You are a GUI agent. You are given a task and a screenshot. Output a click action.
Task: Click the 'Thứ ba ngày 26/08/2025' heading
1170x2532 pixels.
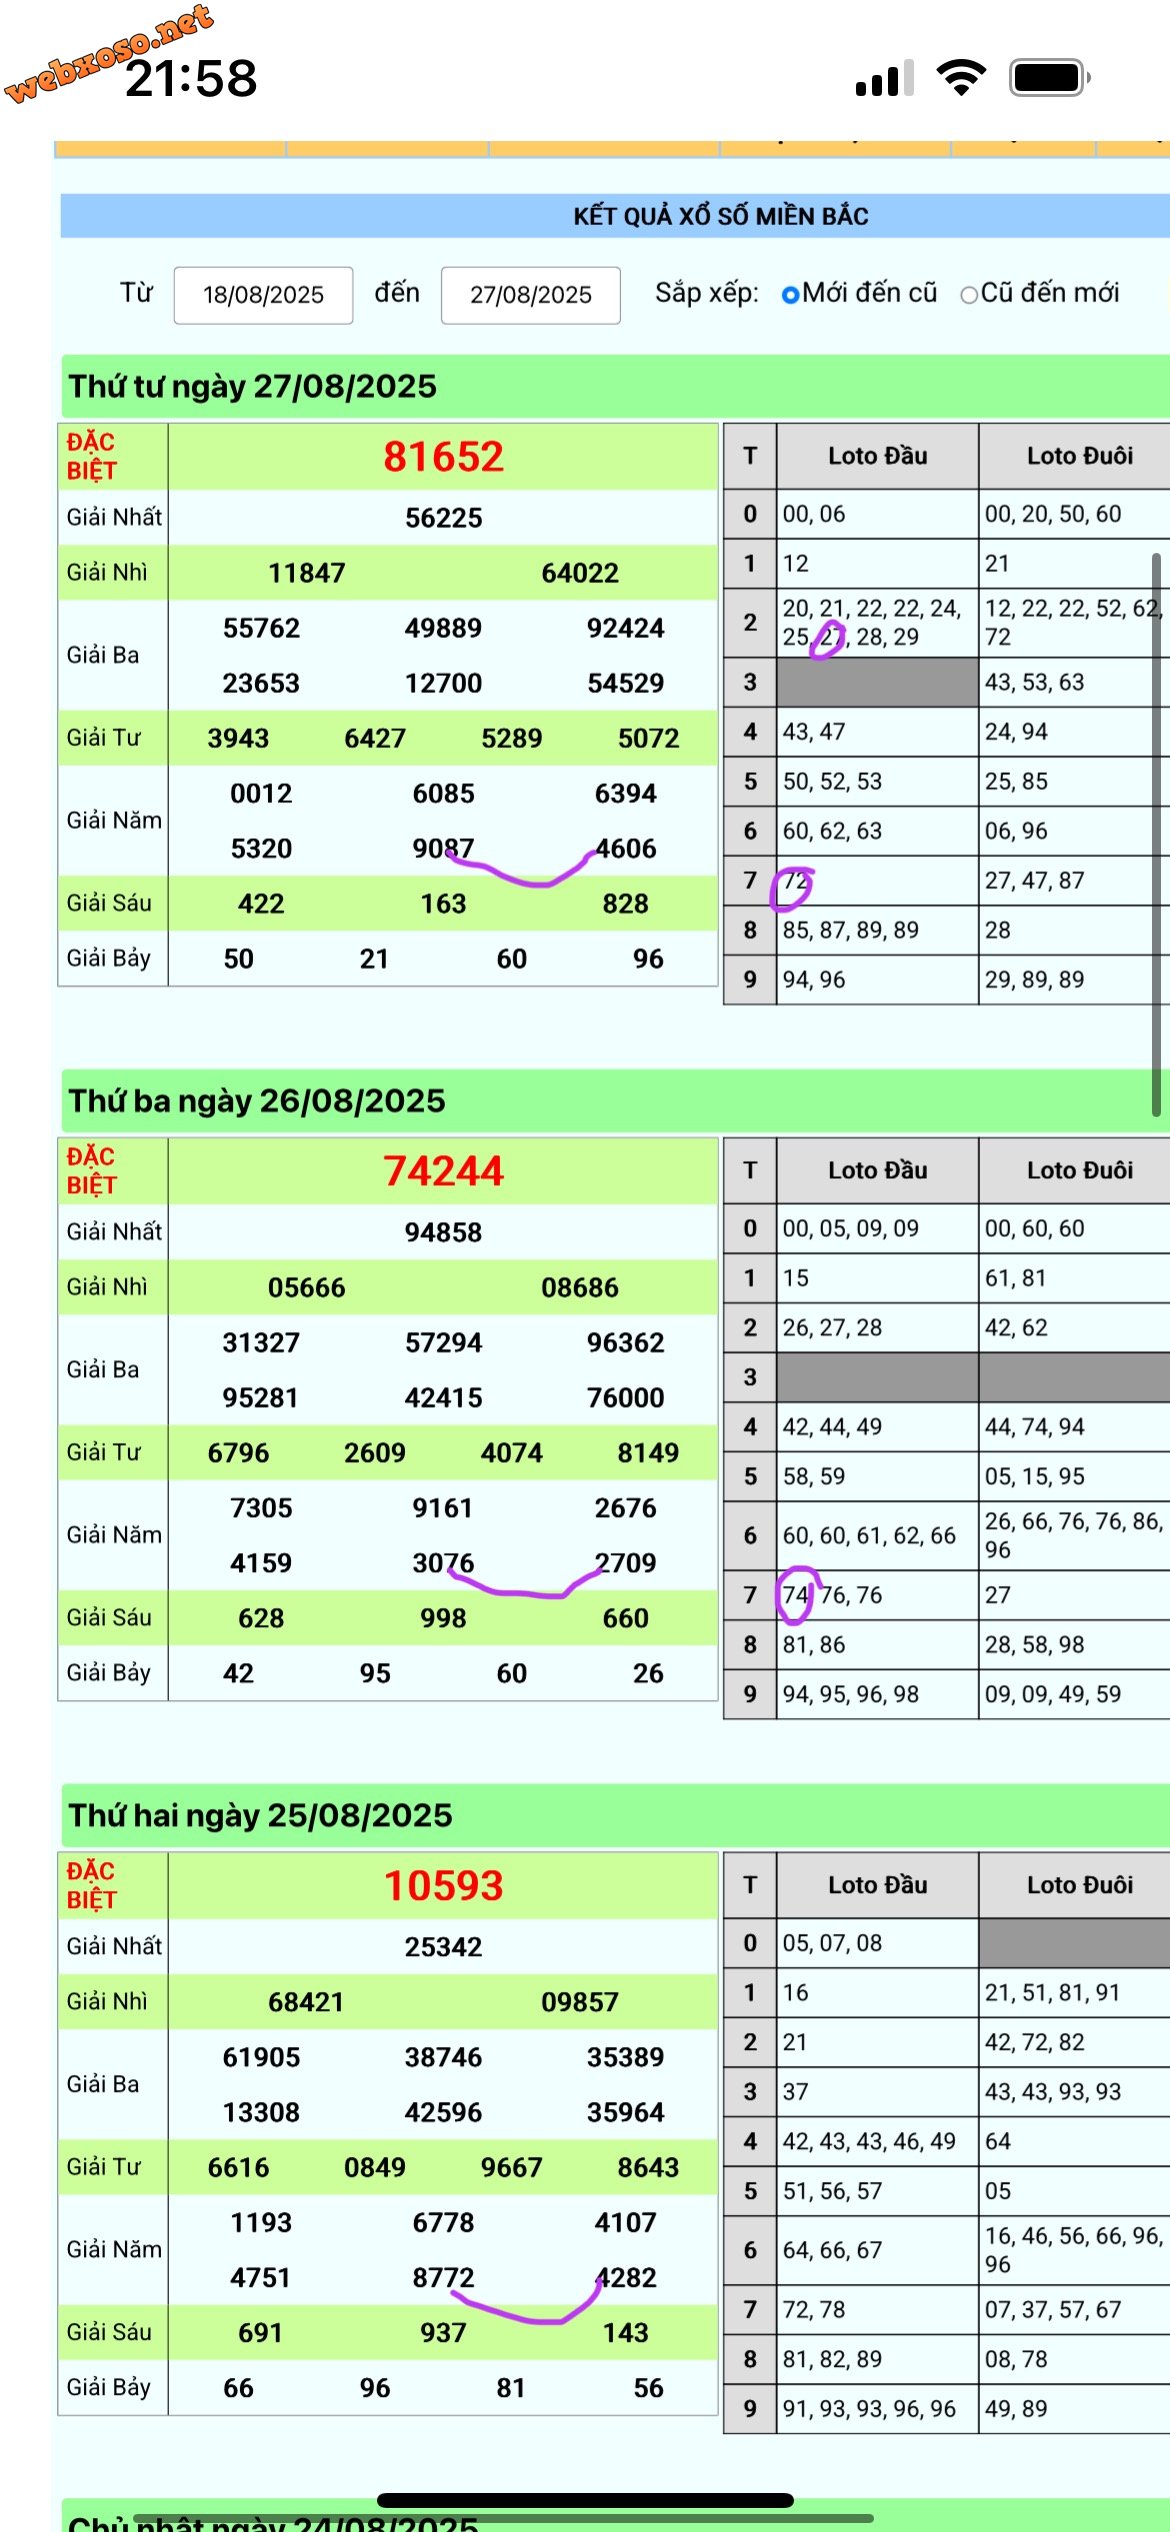click(x=257, y=1101)
